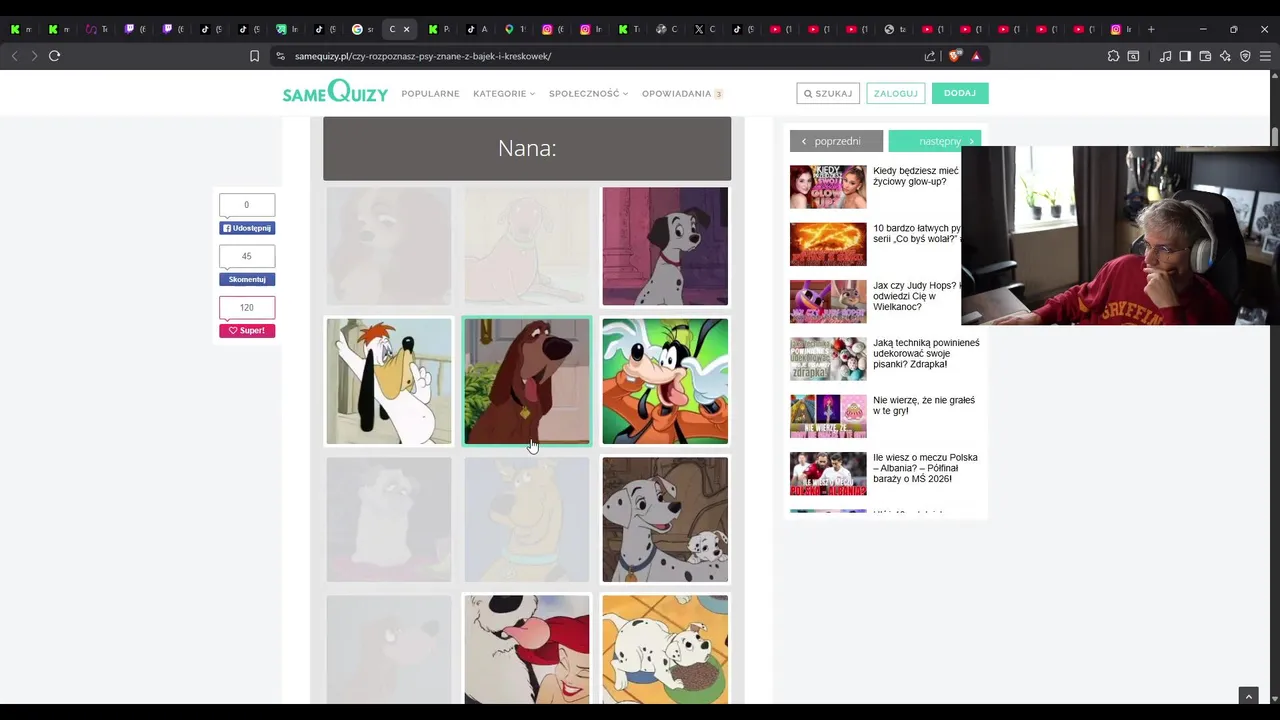Click the samequizy.pl address bar
Image resolution: width=1280 pixels, height=720 pixels.
(600, 56)
